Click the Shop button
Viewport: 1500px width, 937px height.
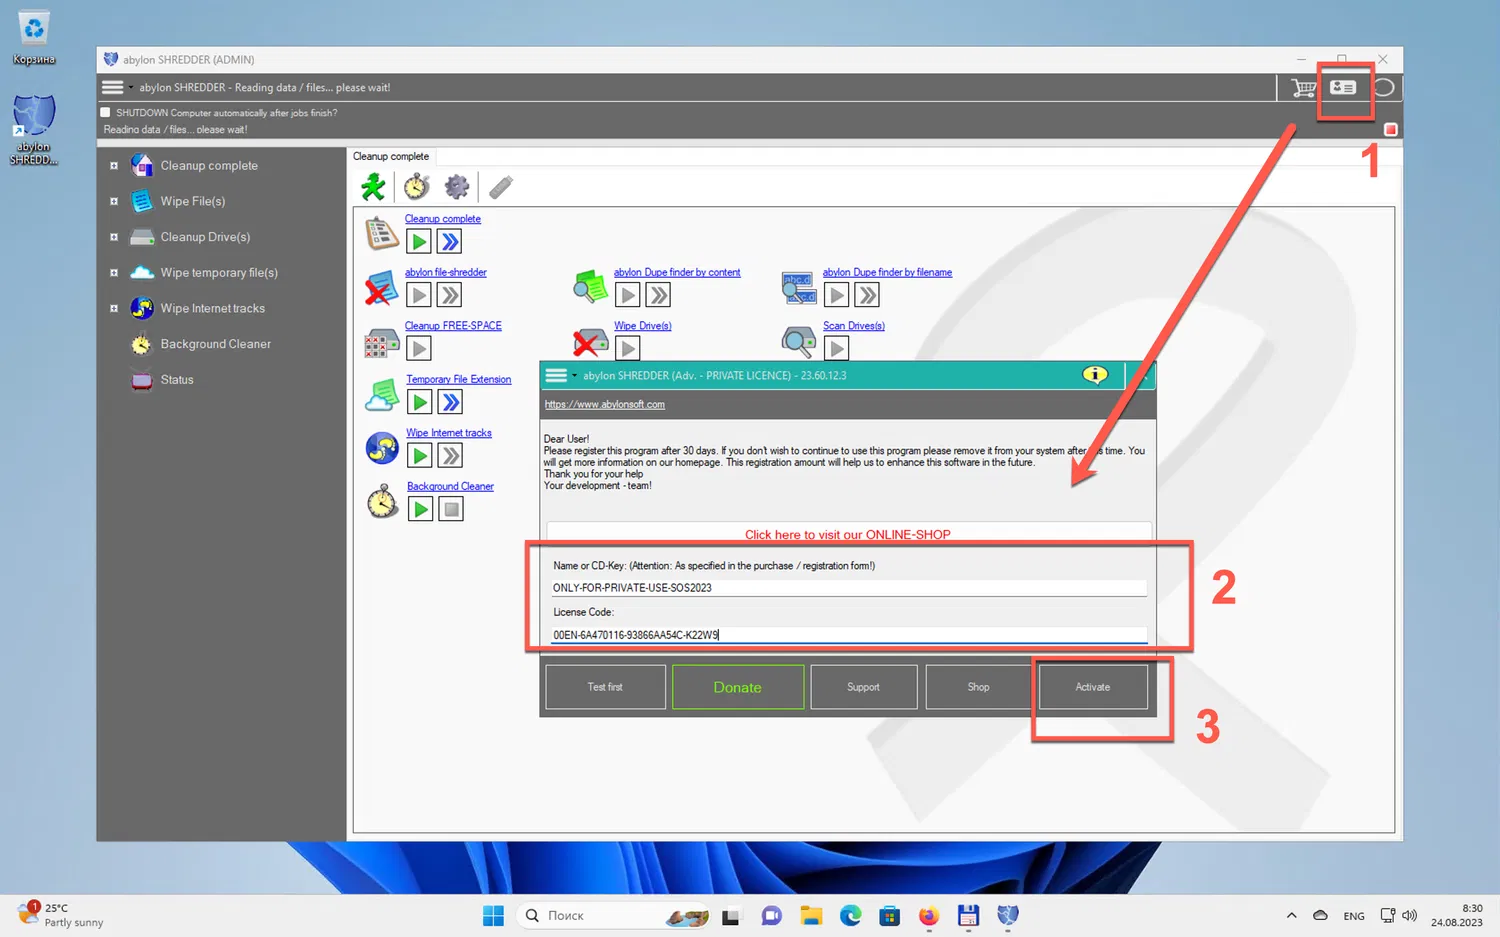[979, 687]
